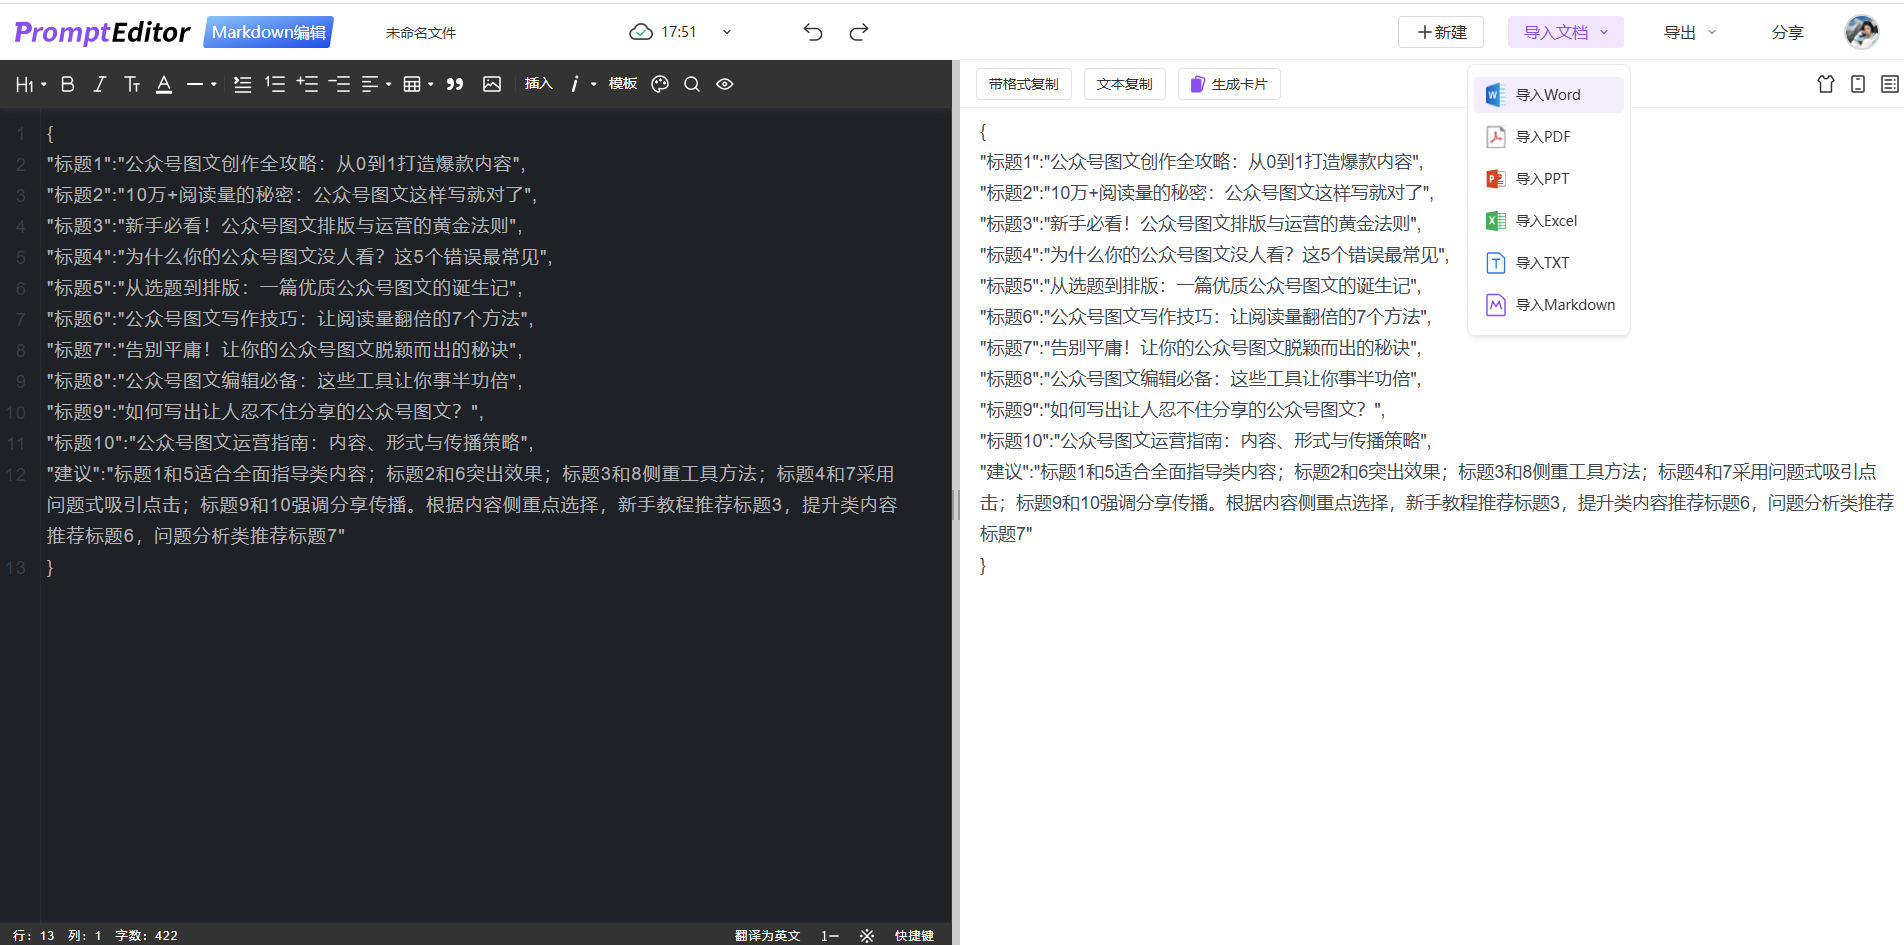Toggle the outline panel icon
1904x945 pixels.
pos(1891,84)
